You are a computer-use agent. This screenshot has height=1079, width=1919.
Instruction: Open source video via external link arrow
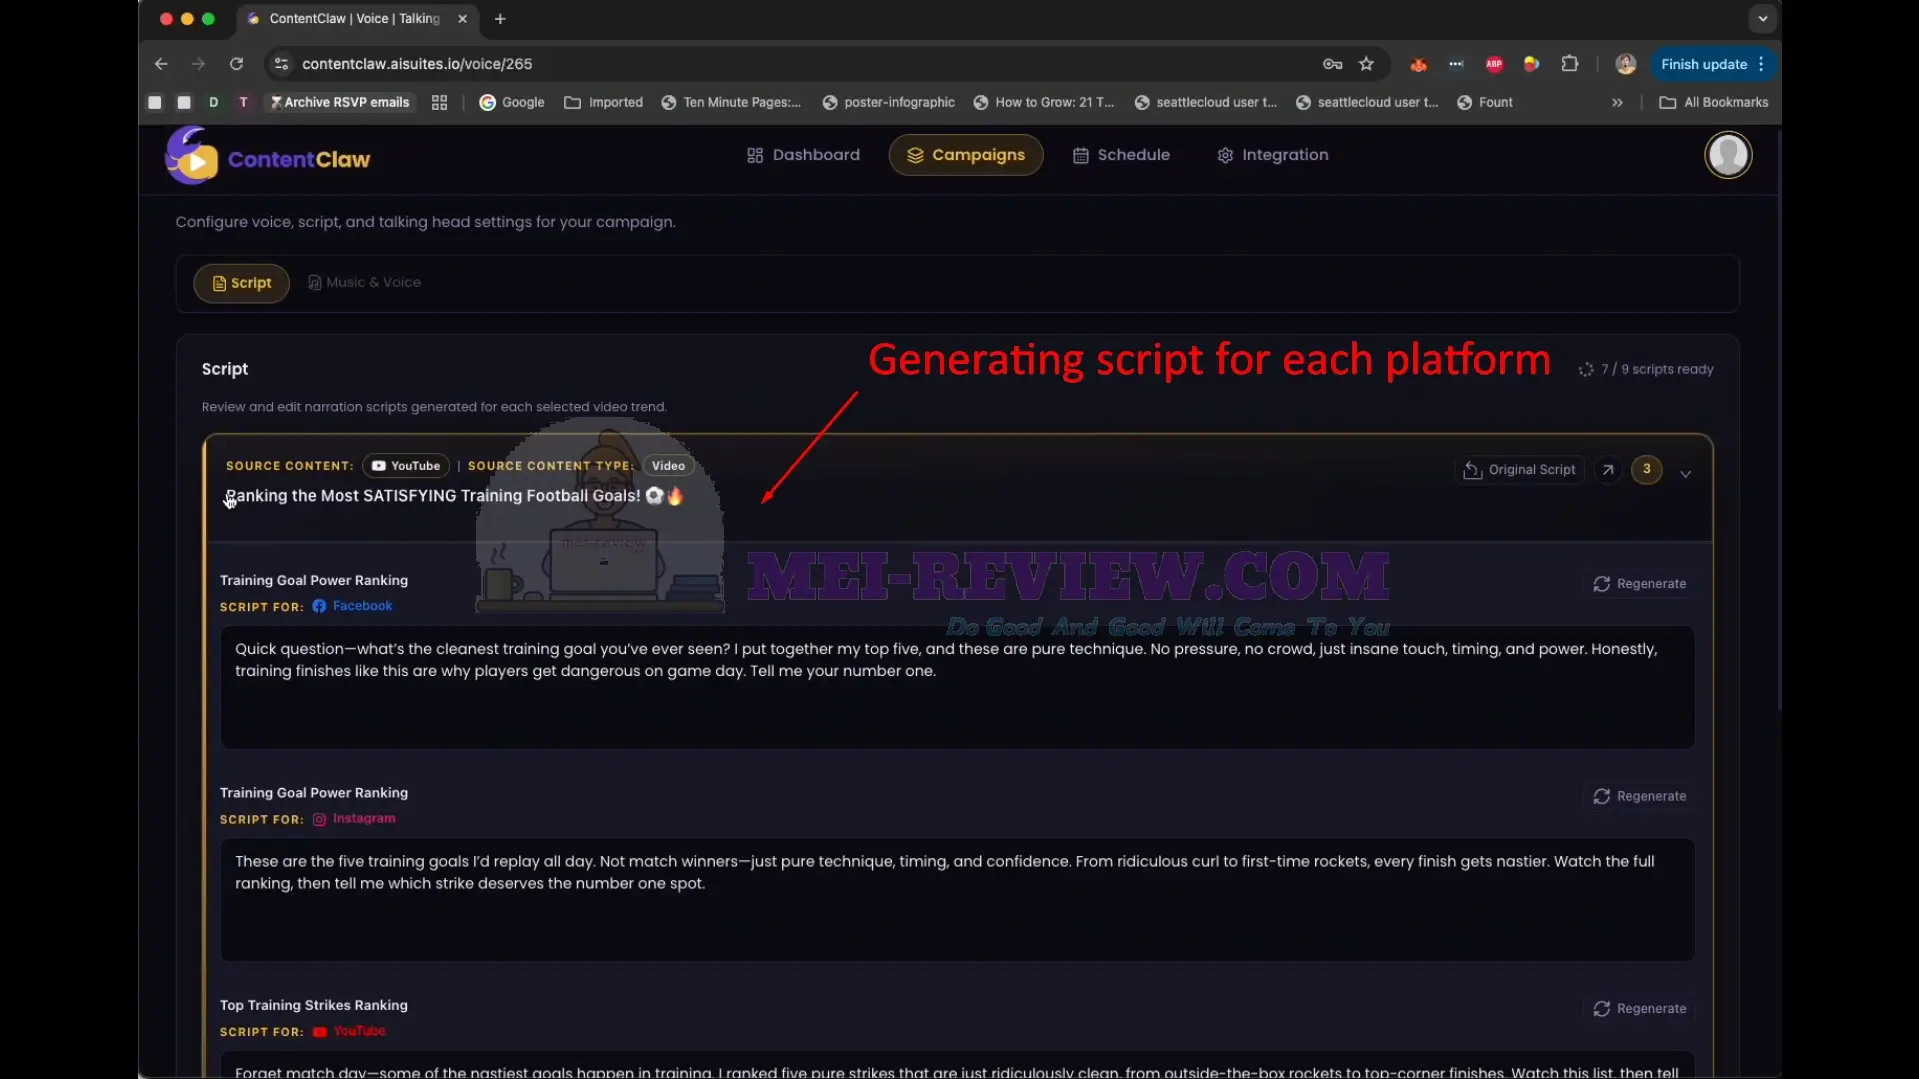click(x=1608, y=470)
